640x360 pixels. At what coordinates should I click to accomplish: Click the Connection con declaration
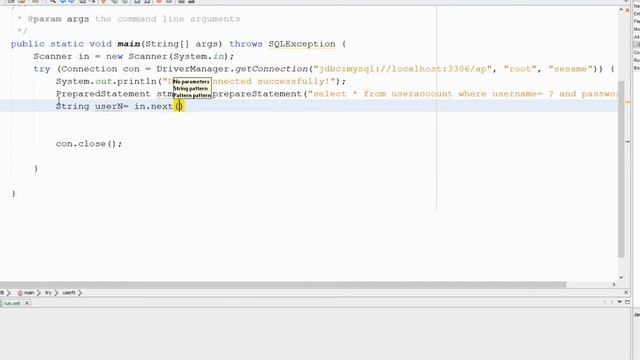(100, 69)
